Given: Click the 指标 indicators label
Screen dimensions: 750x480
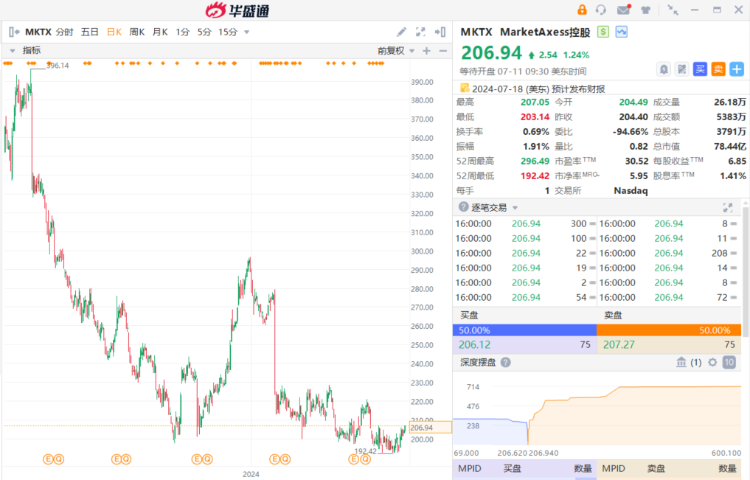Looking at the screenshot, I should pos(32,50).
